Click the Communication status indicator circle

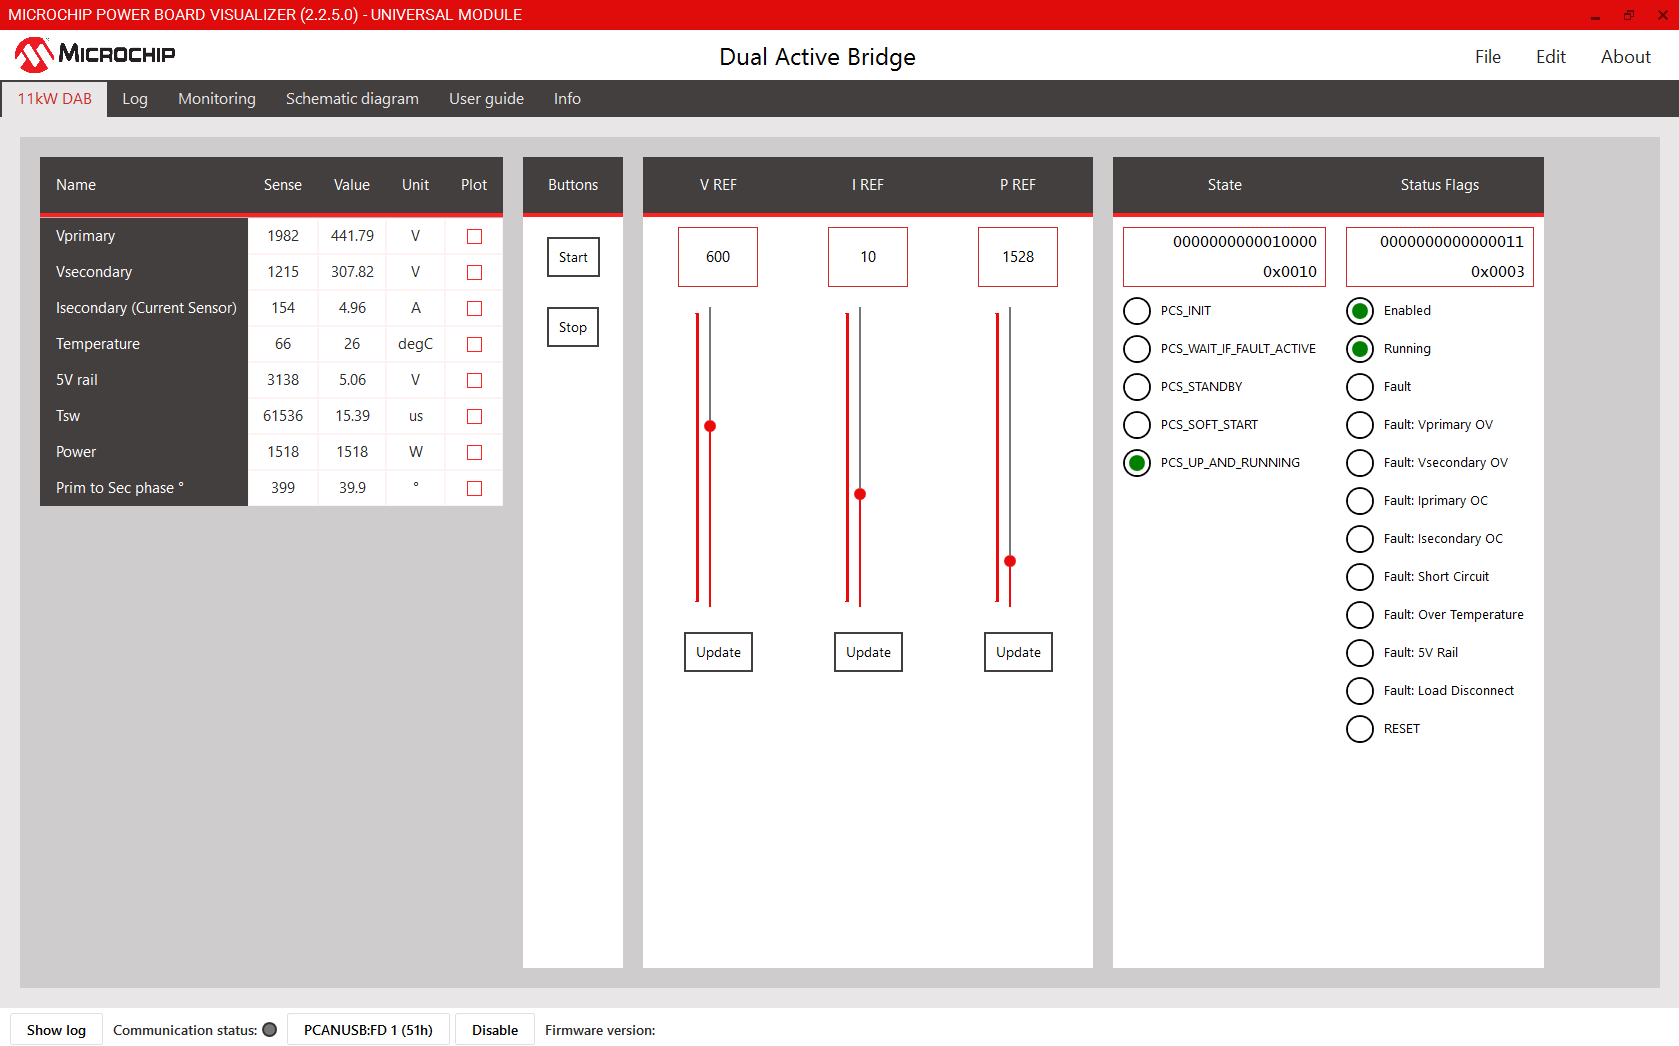click(270, 1030)
